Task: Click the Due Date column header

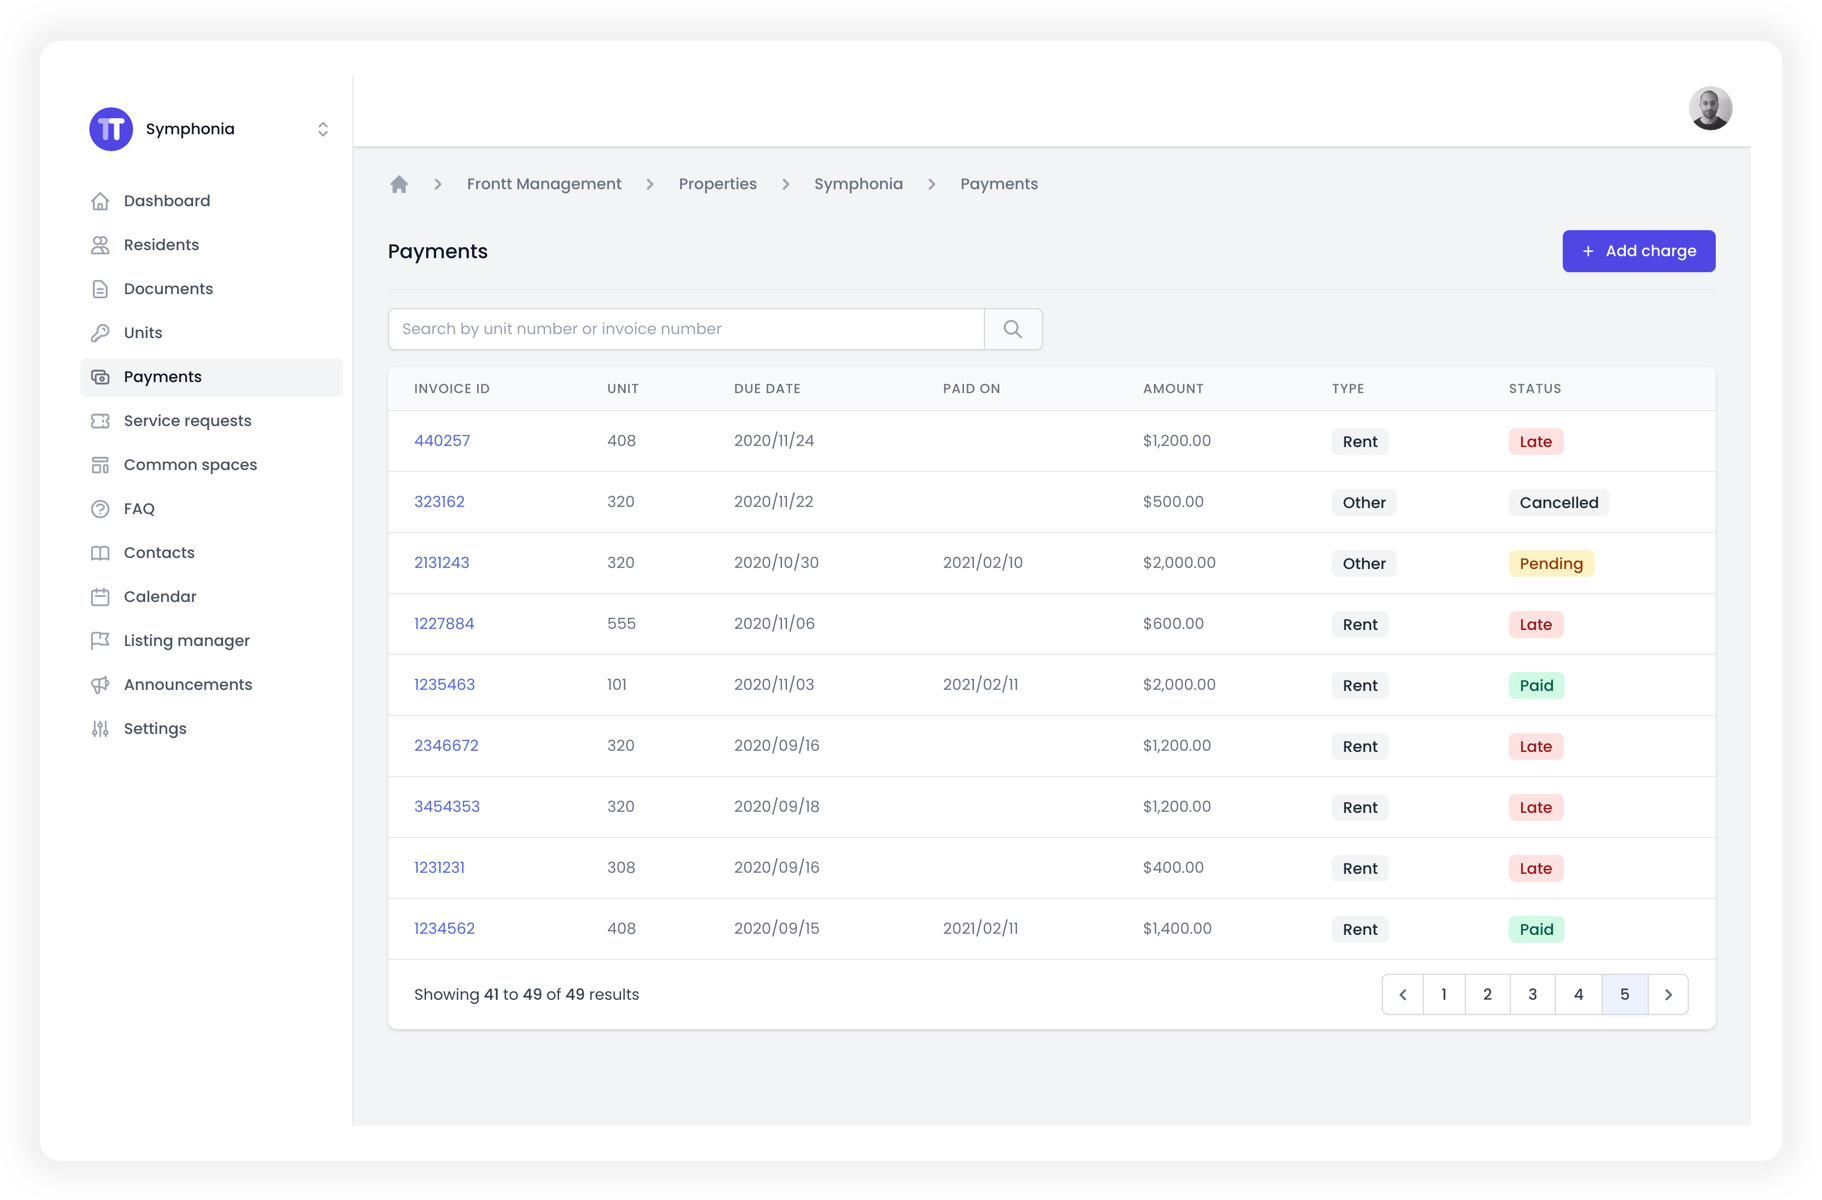Action: point(767,389)
